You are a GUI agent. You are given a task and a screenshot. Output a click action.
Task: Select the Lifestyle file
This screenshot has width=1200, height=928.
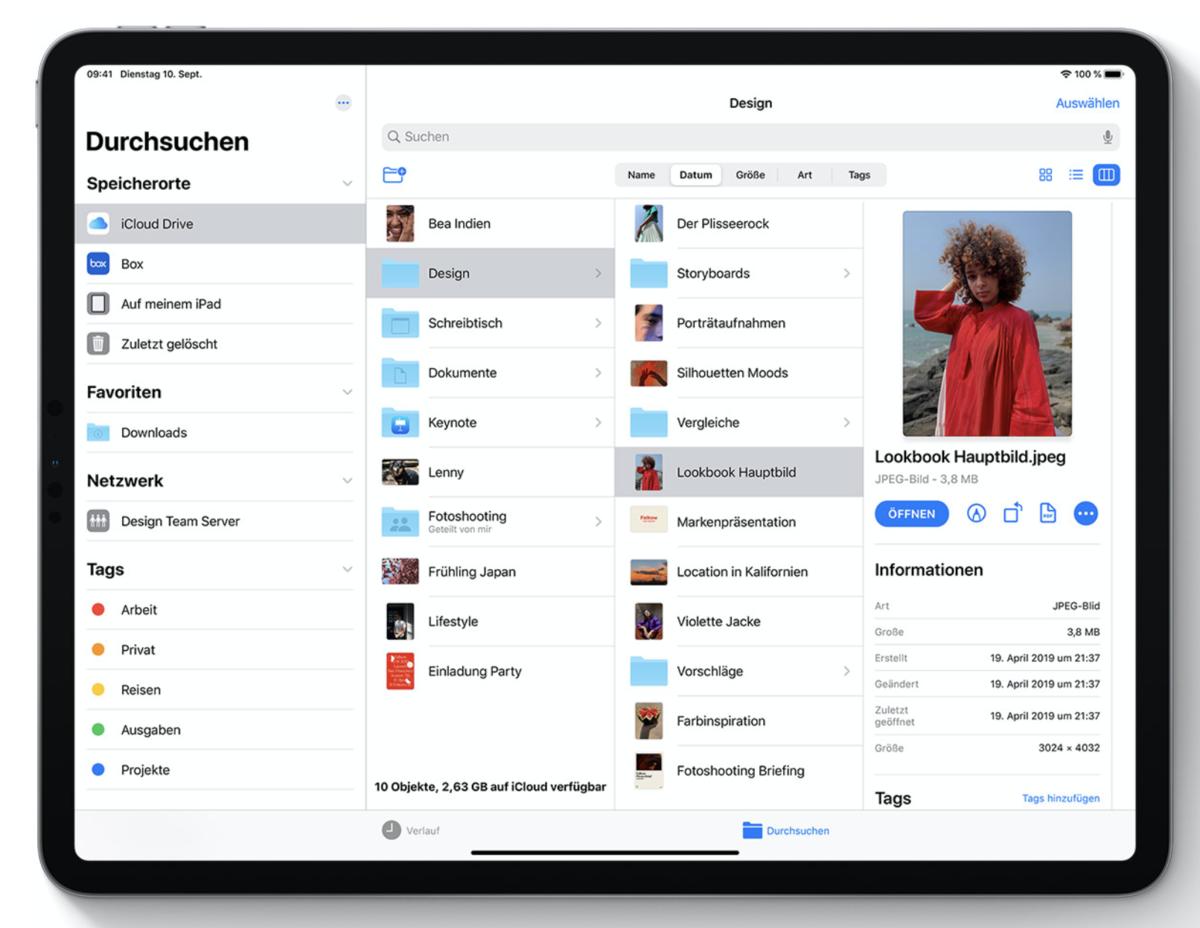(x=491, y=621)
